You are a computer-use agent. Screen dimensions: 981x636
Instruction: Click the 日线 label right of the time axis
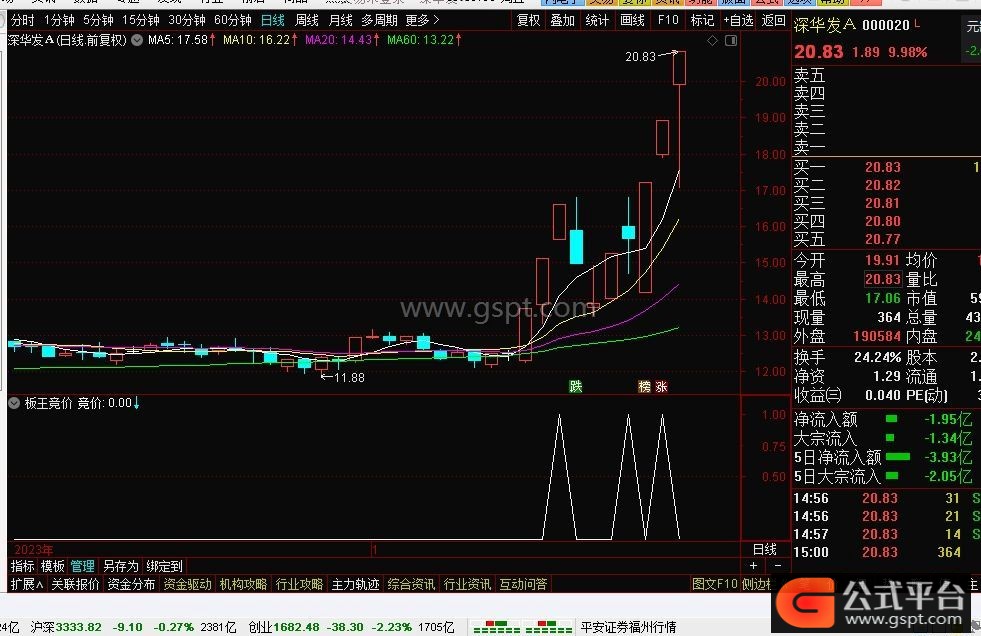(765, 549)
